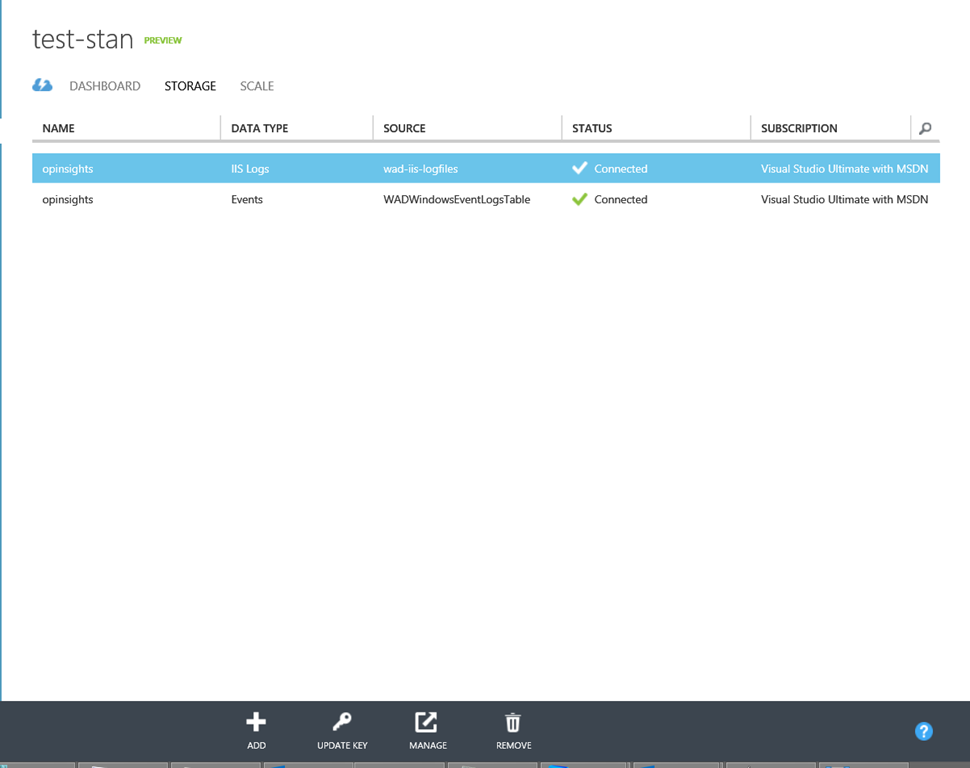This screenshot has height=768, width=970.
Task: Open the Scale tab
Action: click(256, 86)
